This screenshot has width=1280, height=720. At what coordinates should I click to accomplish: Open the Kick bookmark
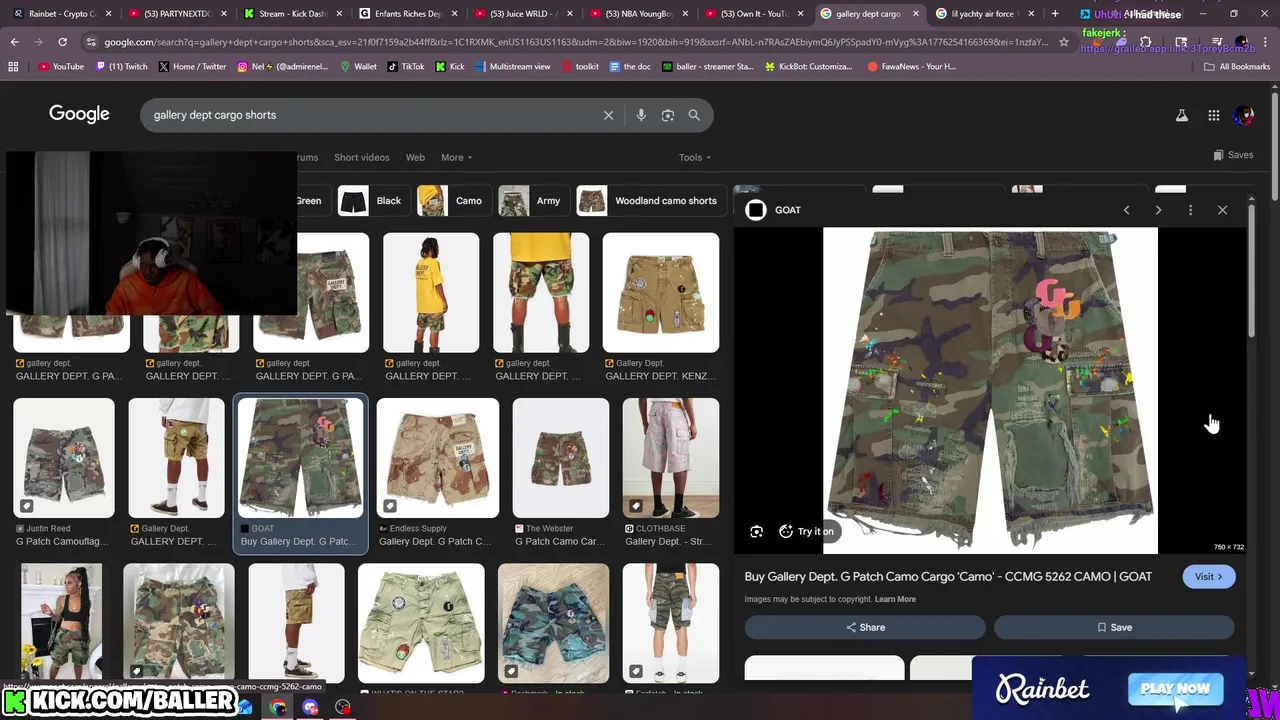coord(450,66)
